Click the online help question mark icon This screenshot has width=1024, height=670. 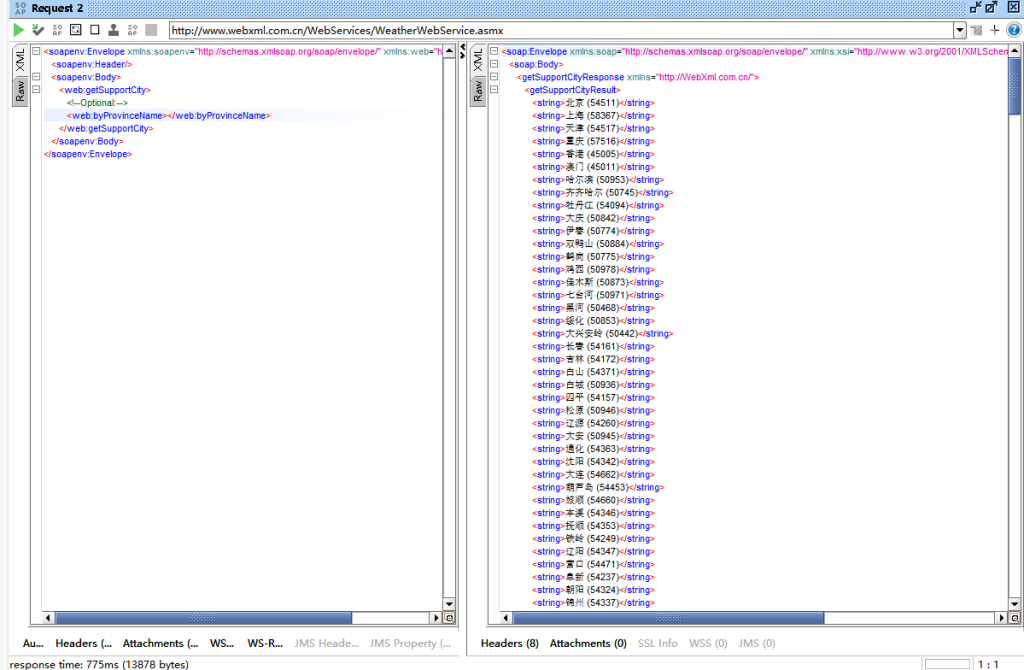point(1013,30)
